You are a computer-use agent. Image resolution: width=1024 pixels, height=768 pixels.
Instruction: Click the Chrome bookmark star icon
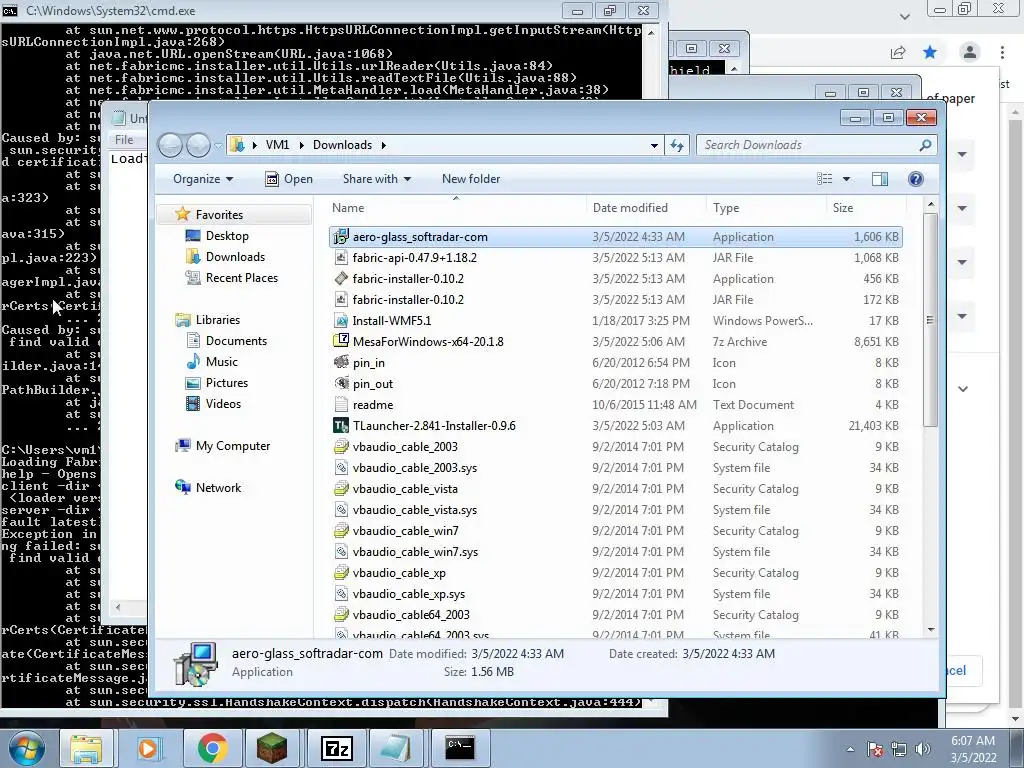point(930,52)
